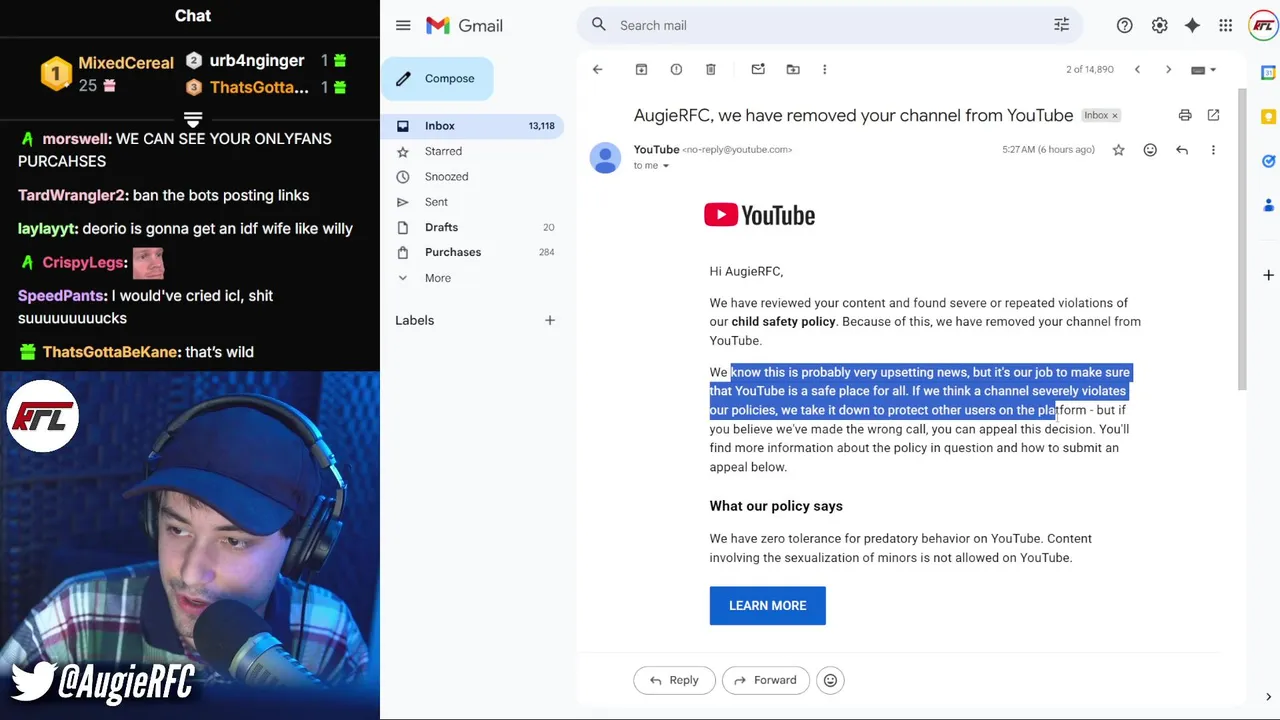1280x720 pixels.
Task: Add emoji reaction button beside Forward
Action: click(x=830, y=680)
